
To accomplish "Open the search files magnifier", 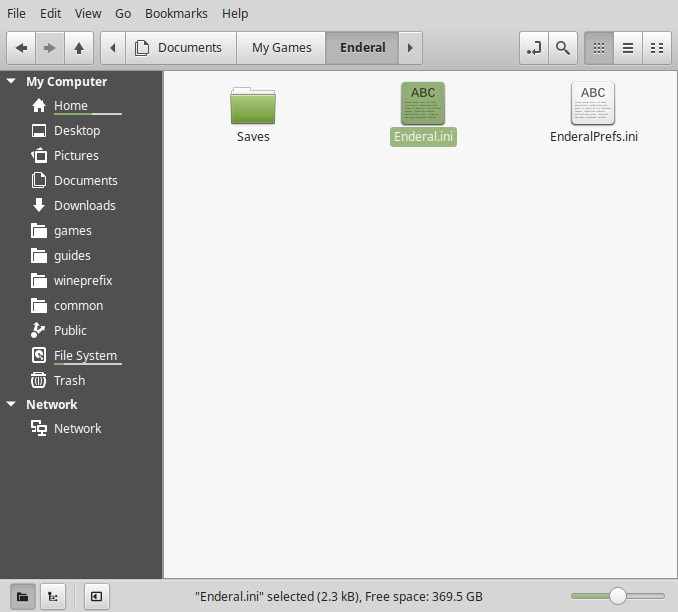I will click(x=563, y=48).
